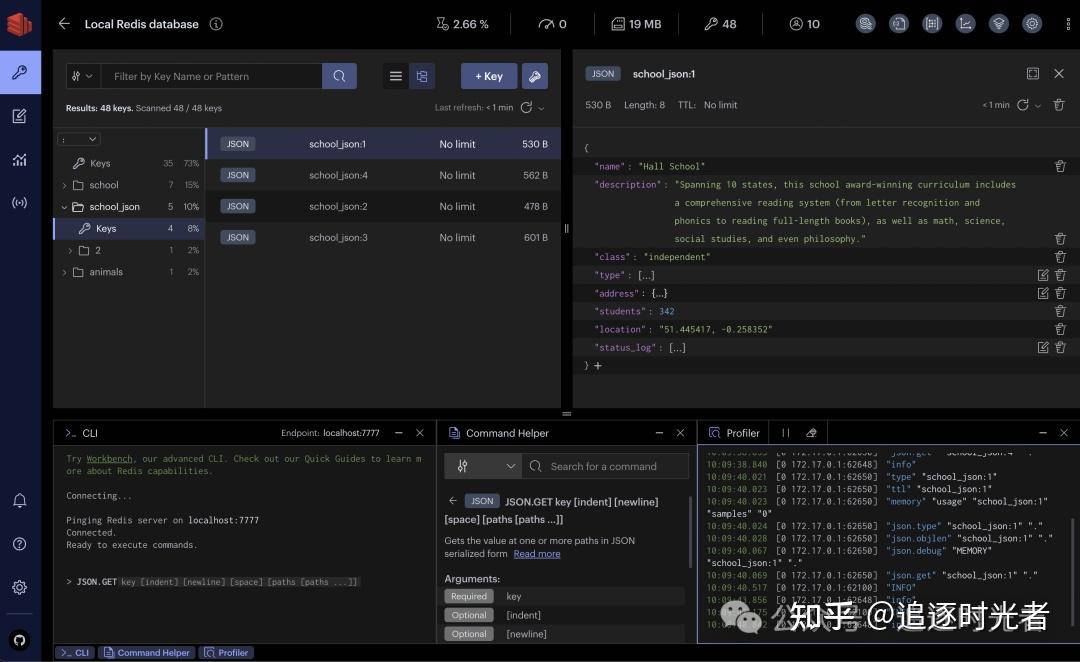Open the Analysis tools chart icon

pos(20,160)
